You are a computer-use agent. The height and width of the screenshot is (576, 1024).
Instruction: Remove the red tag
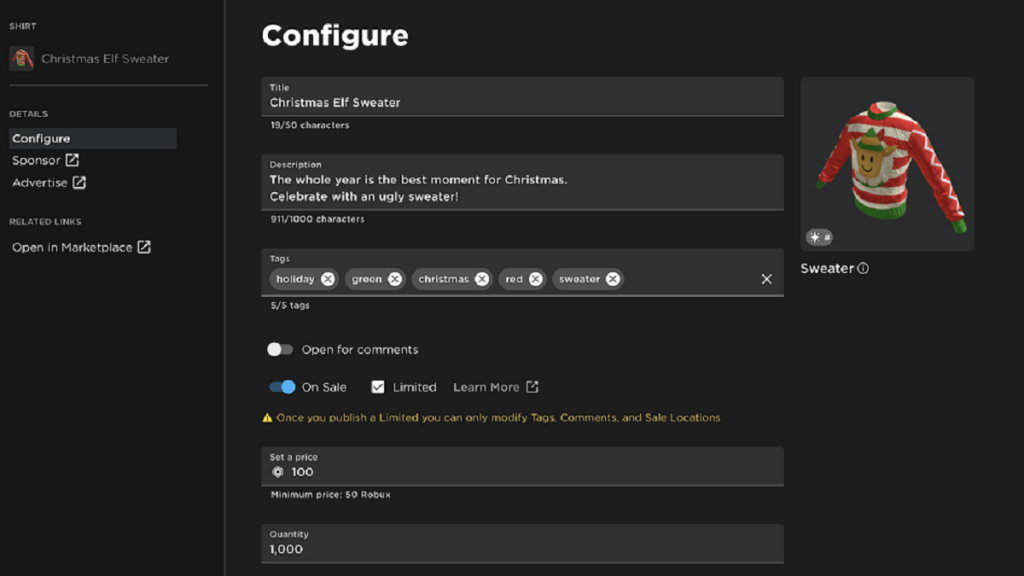536,279
